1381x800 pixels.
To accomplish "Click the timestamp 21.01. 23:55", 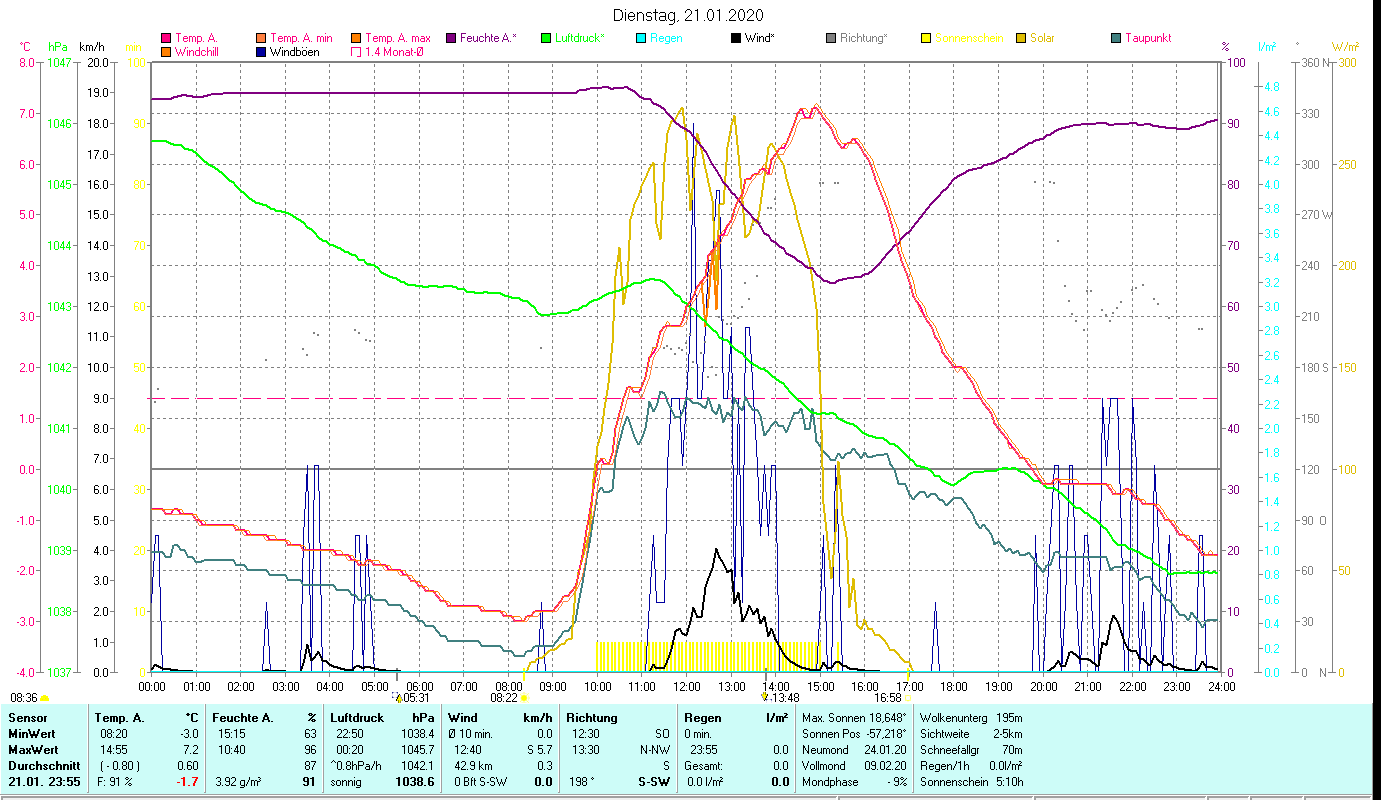I will coord(46,782).
